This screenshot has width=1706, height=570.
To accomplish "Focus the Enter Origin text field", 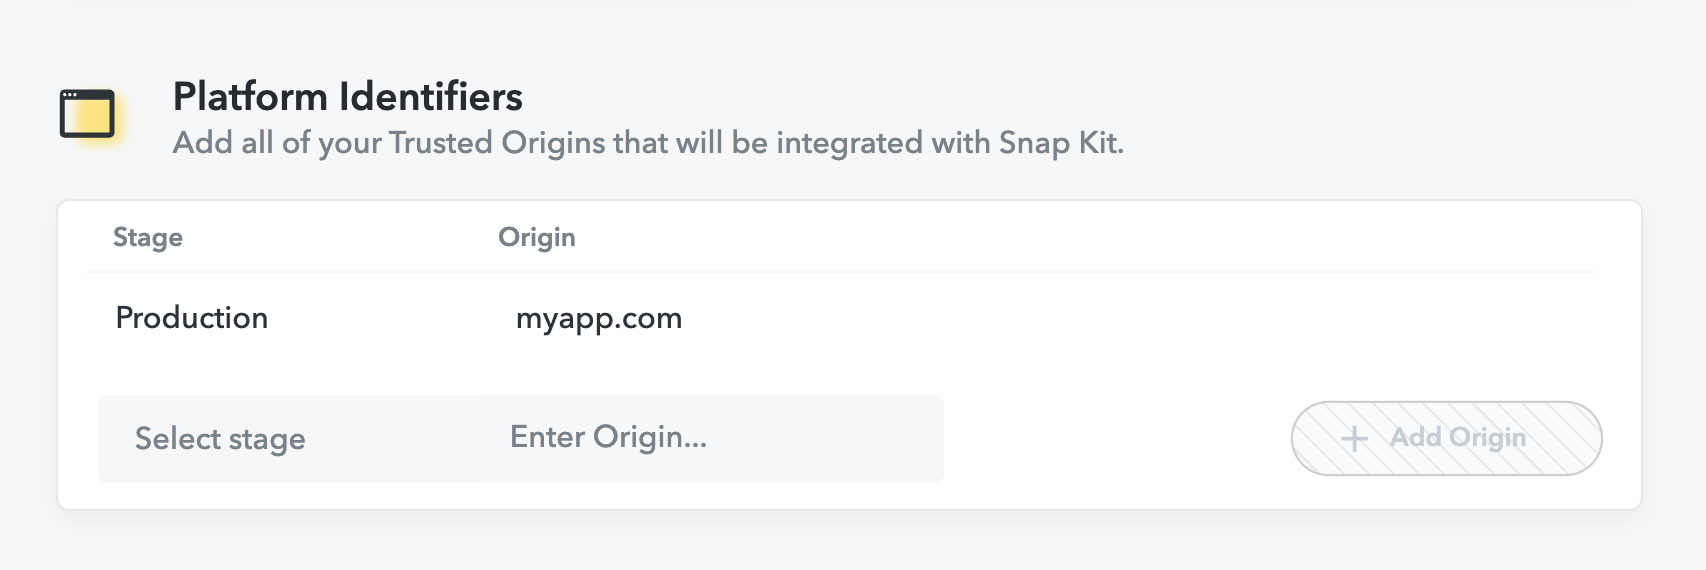I will pyautogui.click(x=708, y=438).
